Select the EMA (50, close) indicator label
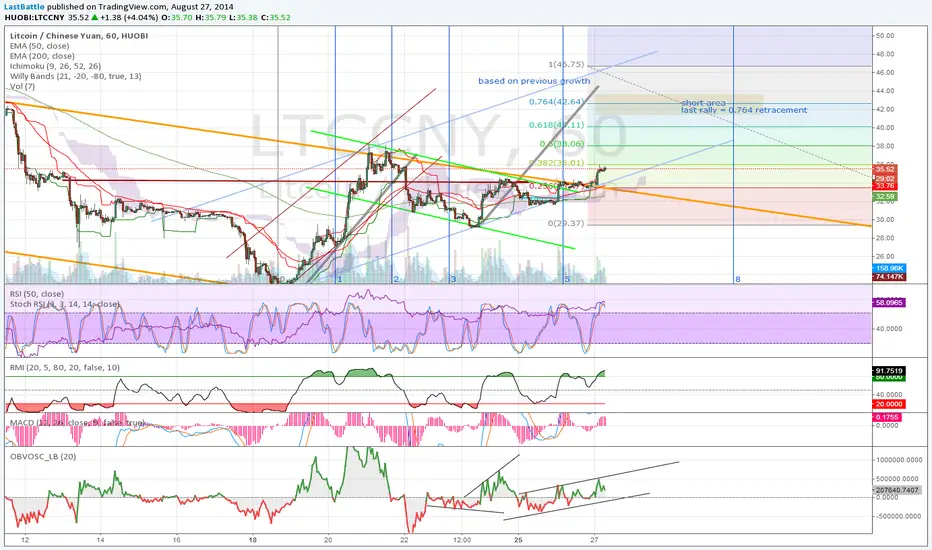This screenshot has width=932, height=550. [39, 46]
